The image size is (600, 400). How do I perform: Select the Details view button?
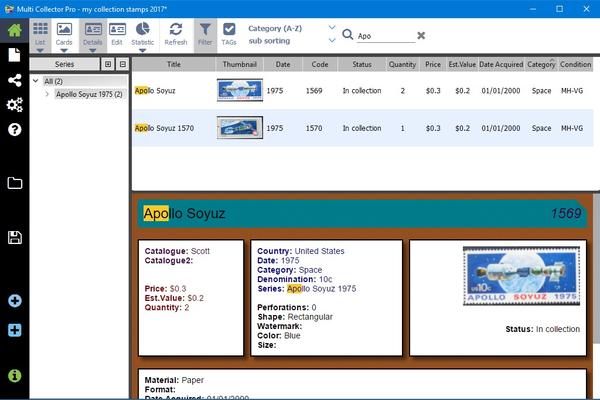pos(93,34)
